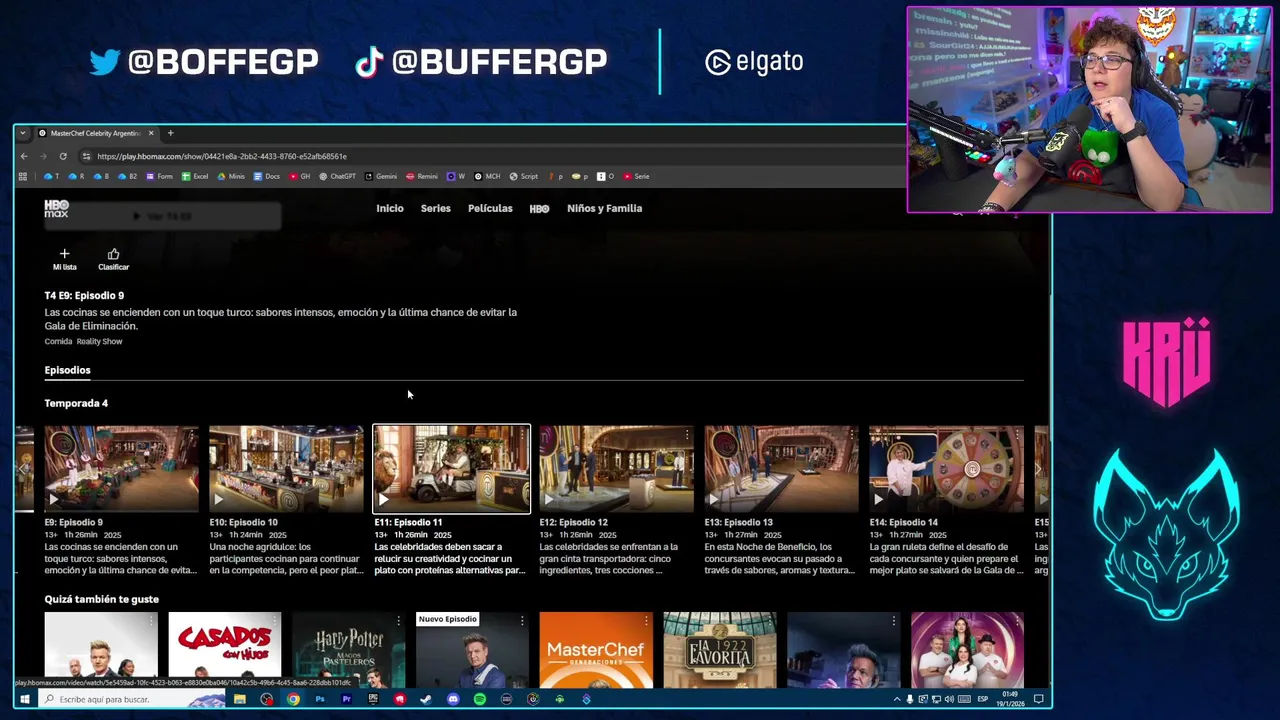Open Episodio 10 card options menu
Image resolution: width=1280 pixels, height=720 pixels.
tap(357, 435)
